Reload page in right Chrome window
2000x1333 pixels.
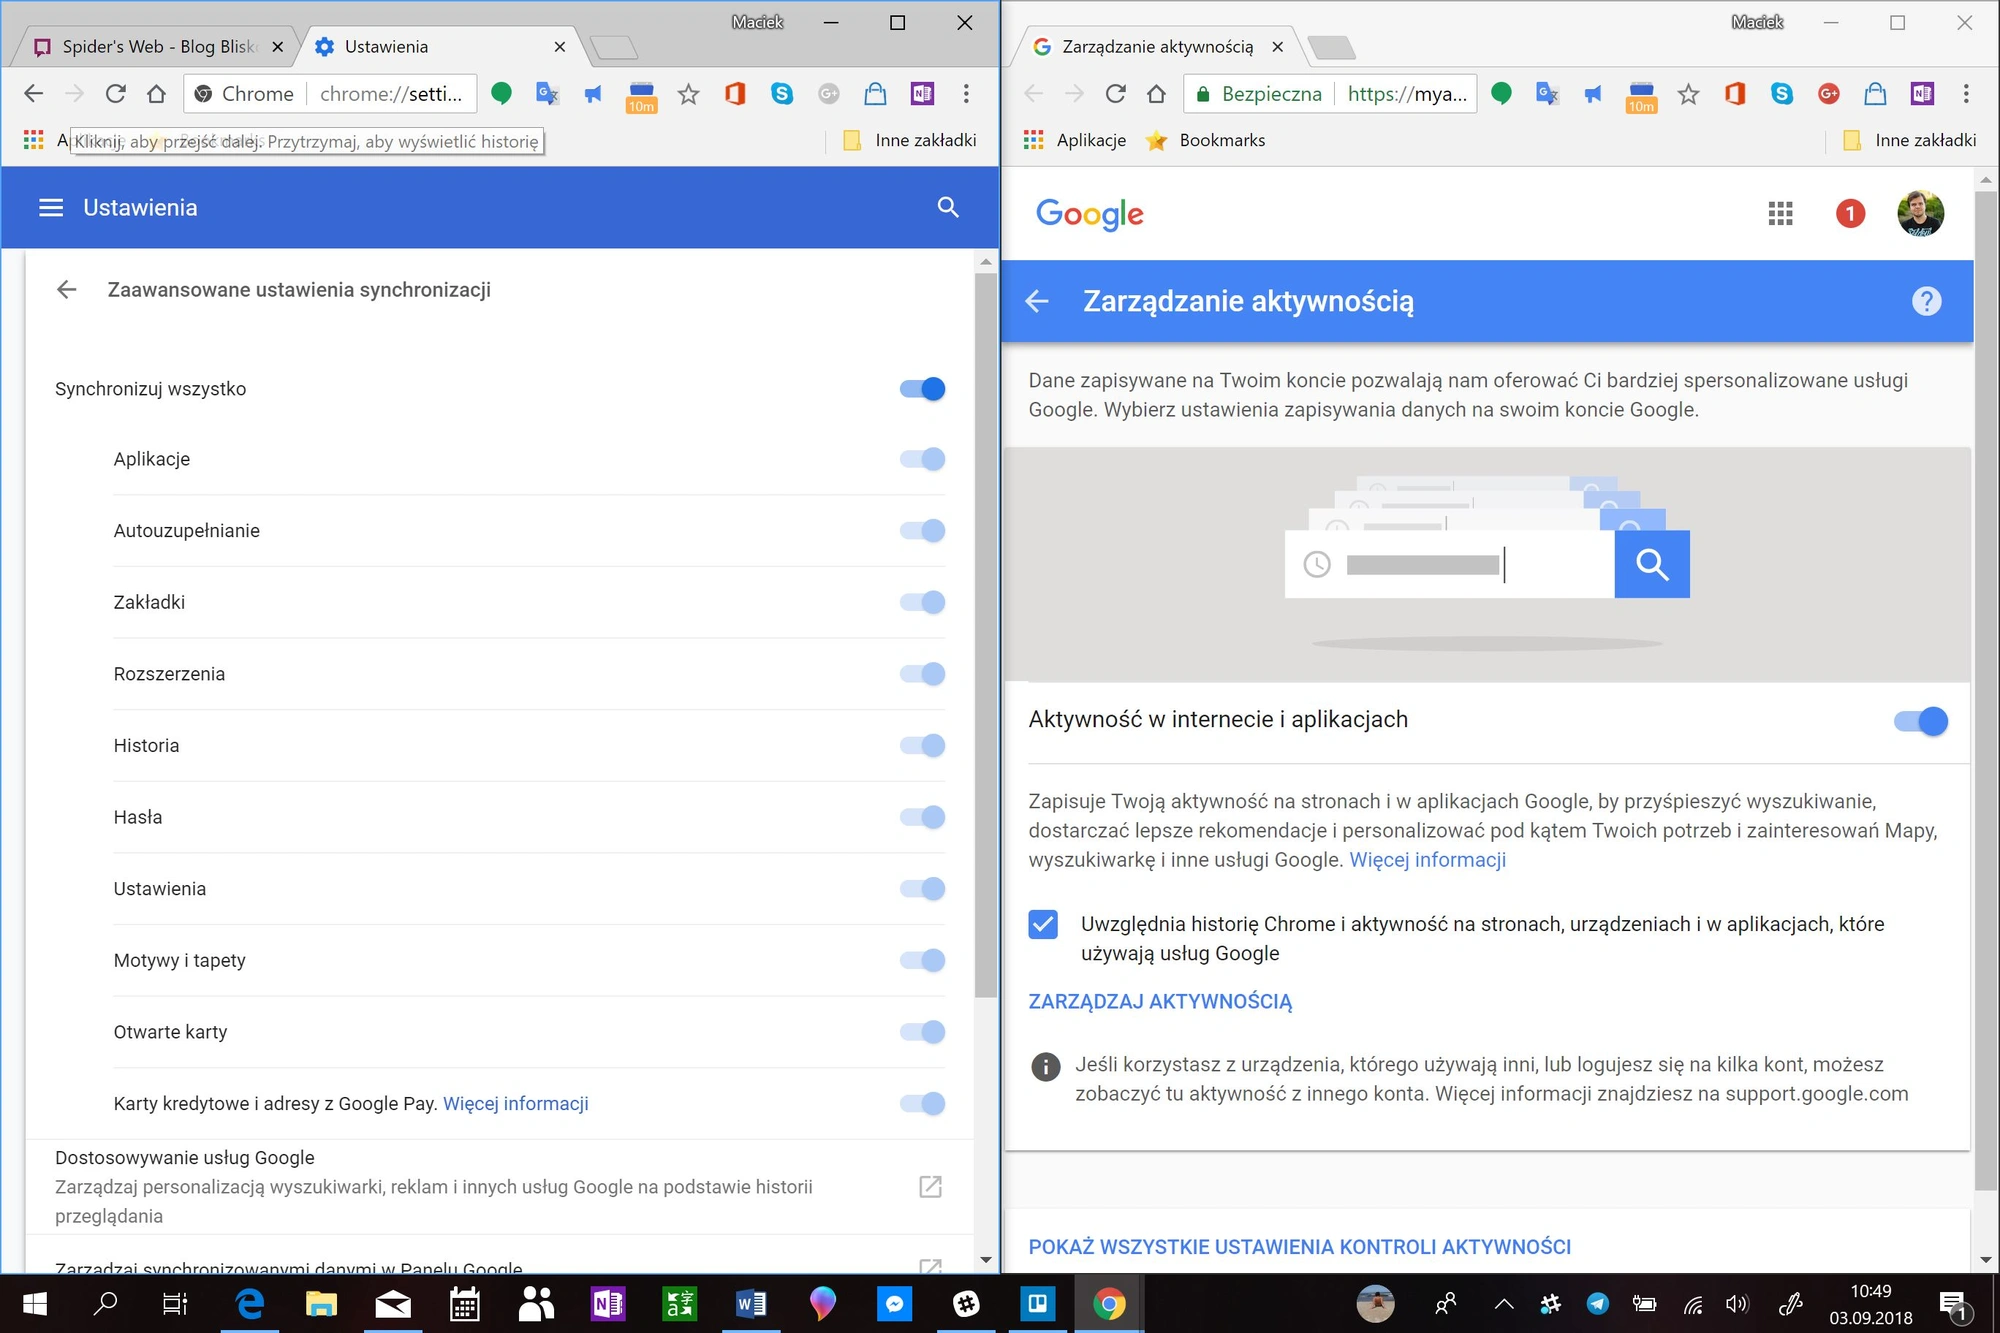tap(1115, 94)
